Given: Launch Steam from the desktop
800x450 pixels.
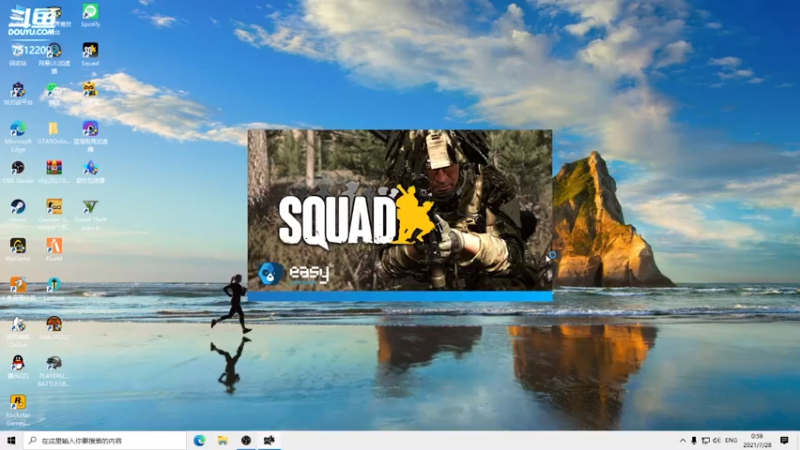Looking at the screenshot, I should coord(18,210).
